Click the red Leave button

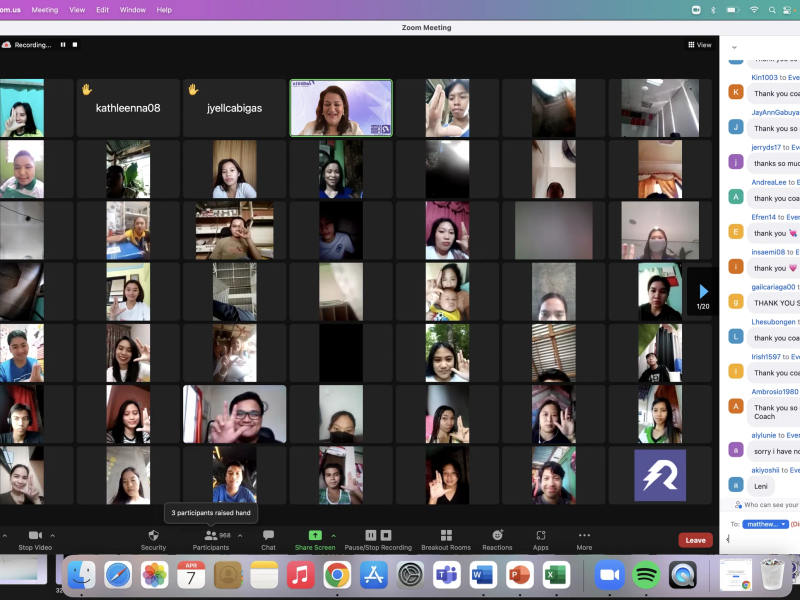pyautogui.click(x=695, y=540)
